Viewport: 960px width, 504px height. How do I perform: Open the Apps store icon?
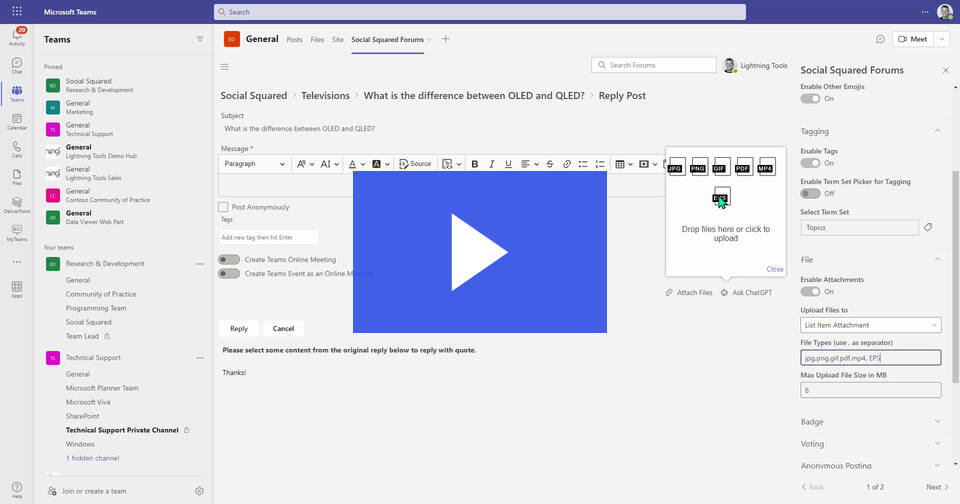pyautogui.click(x=17, y=289)
